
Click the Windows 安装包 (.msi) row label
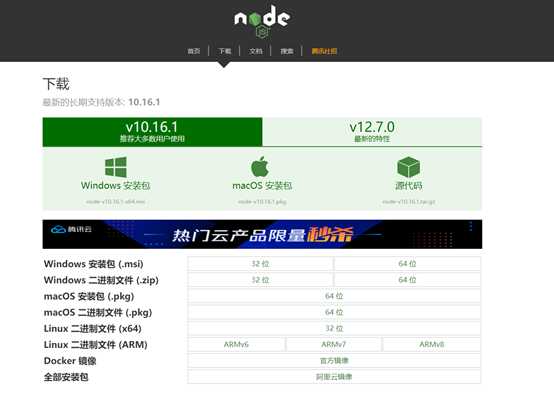94,264
